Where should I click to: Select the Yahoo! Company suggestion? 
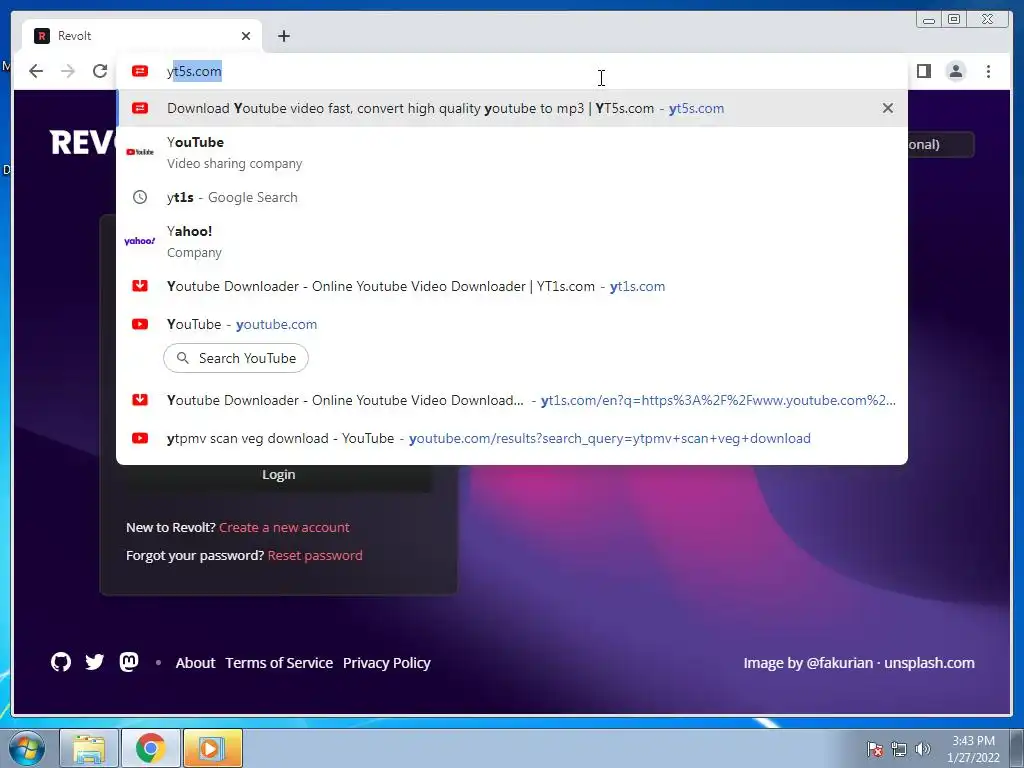[511, 242]
